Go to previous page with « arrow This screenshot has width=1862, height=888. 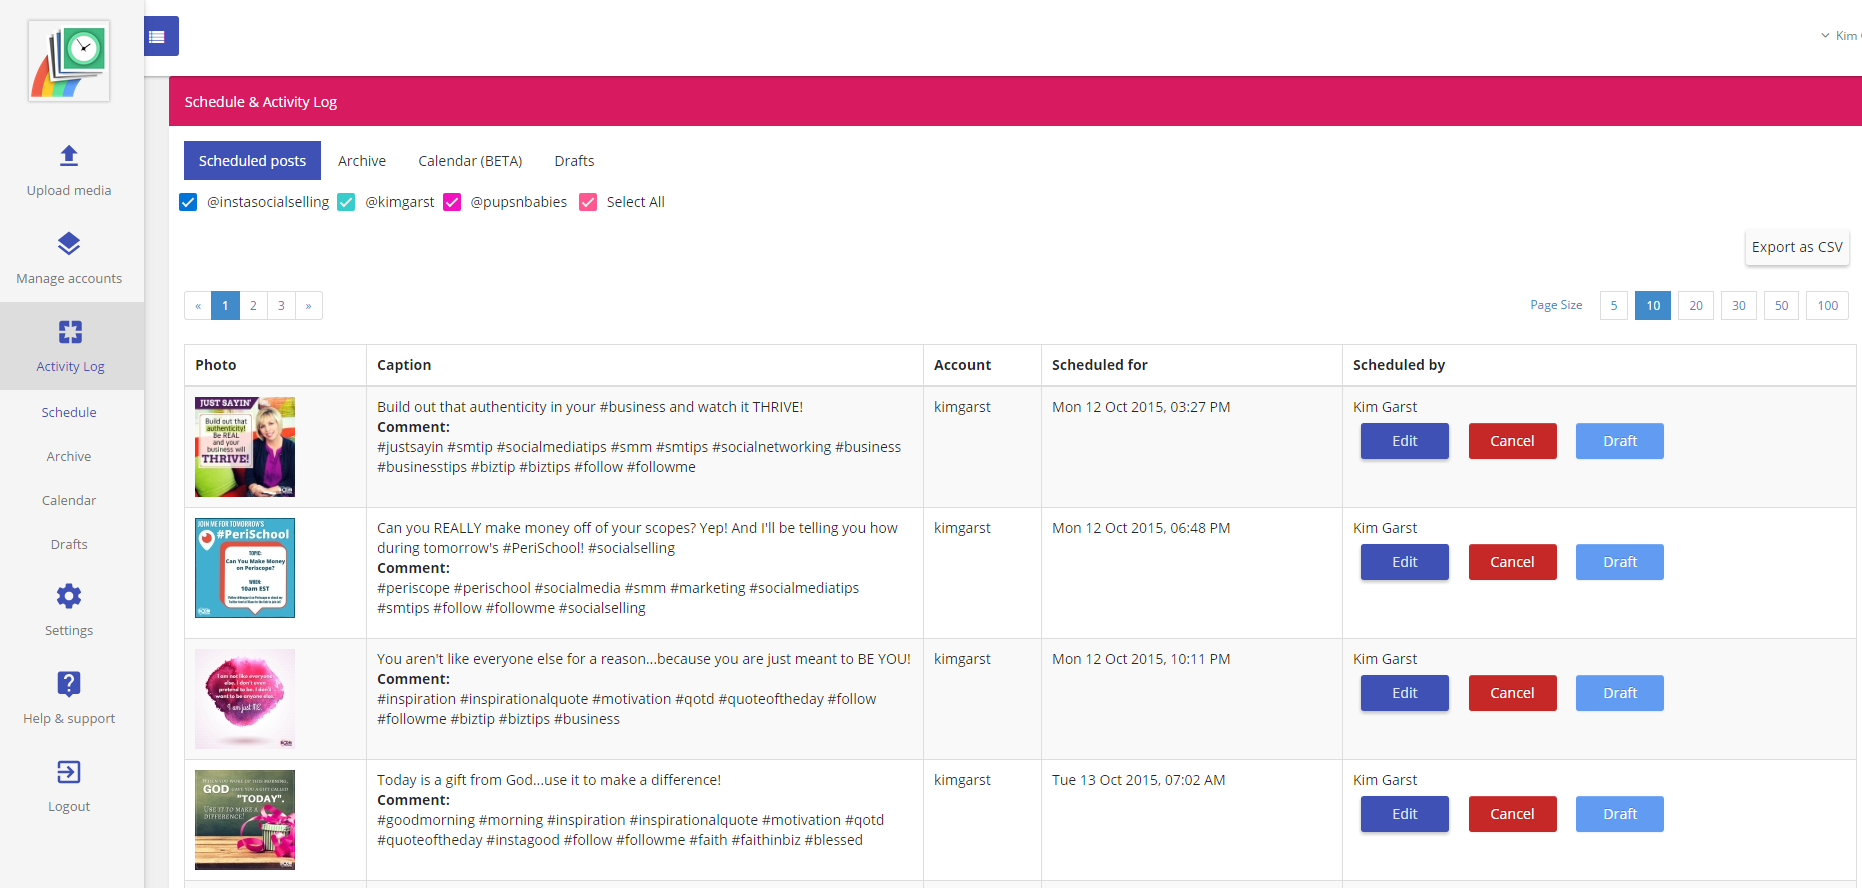point(198,306)
